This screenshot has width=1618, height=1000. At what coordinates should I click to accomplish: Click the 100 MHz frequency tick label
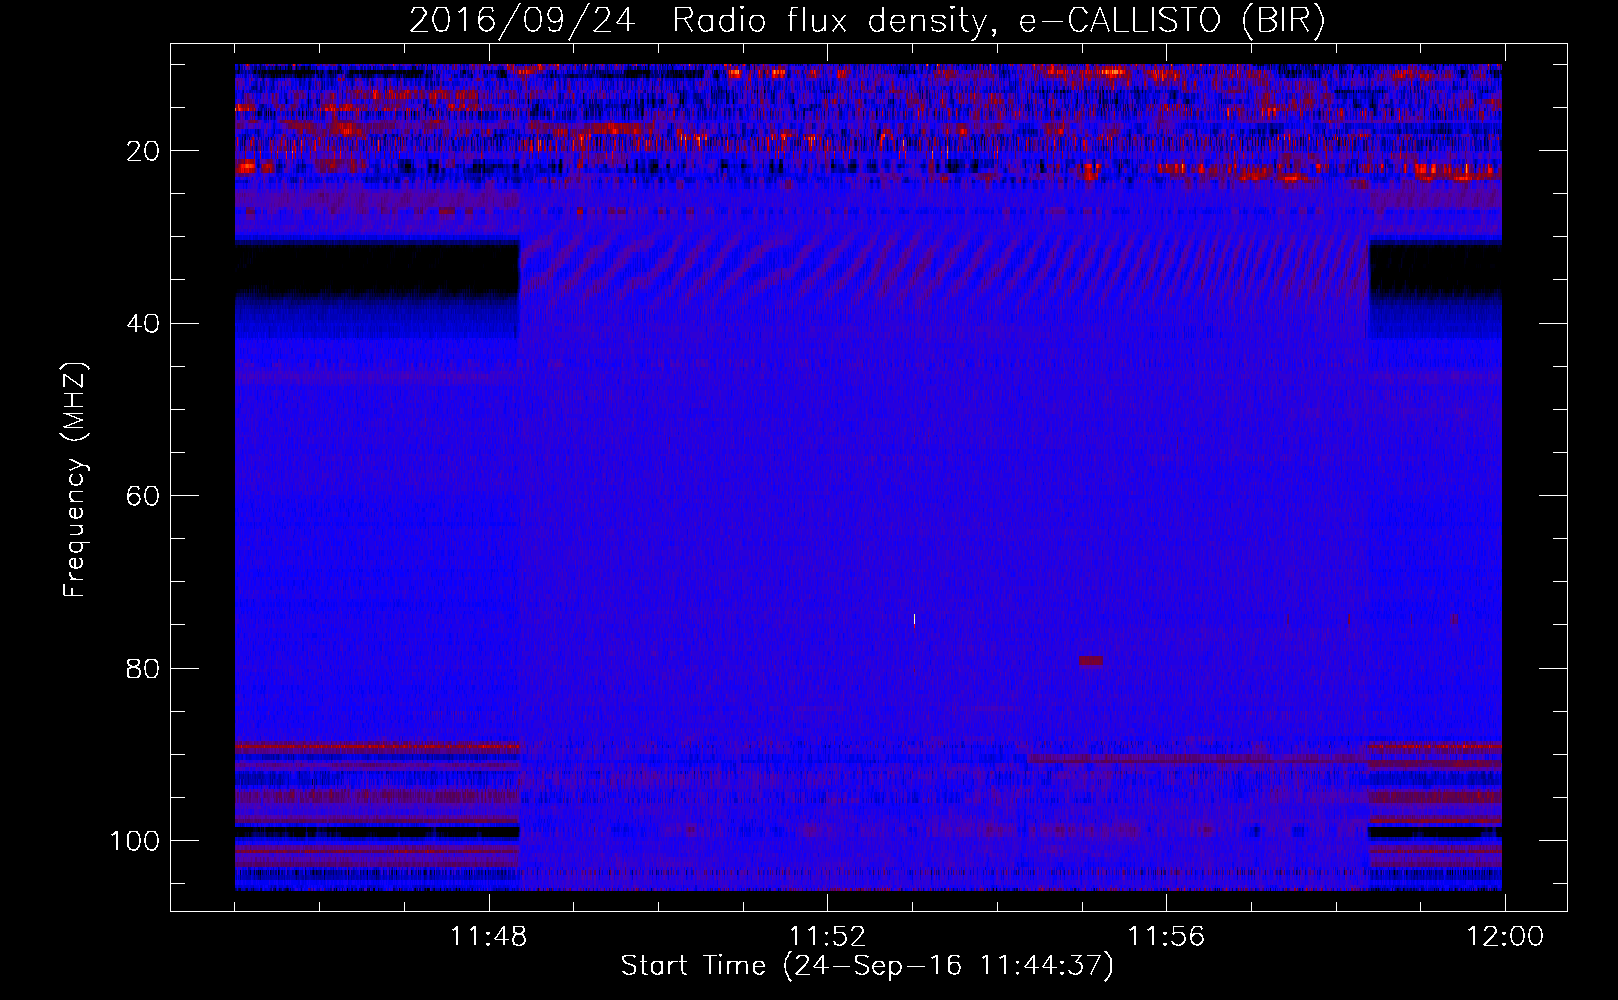[x=135, y=841]
